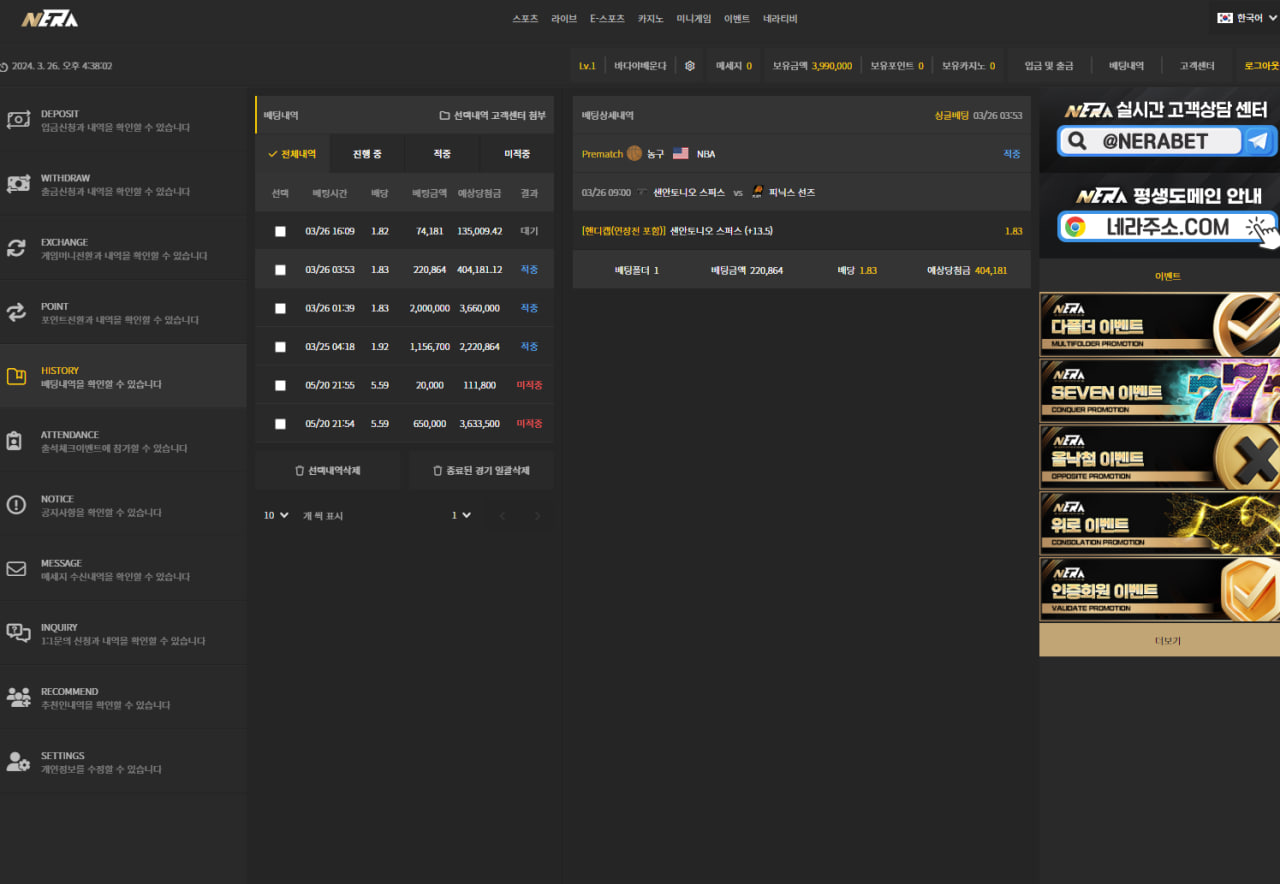Open the EXCHANGE arrows icon
The image size is (1280, 884).
[x=17, y=248]
